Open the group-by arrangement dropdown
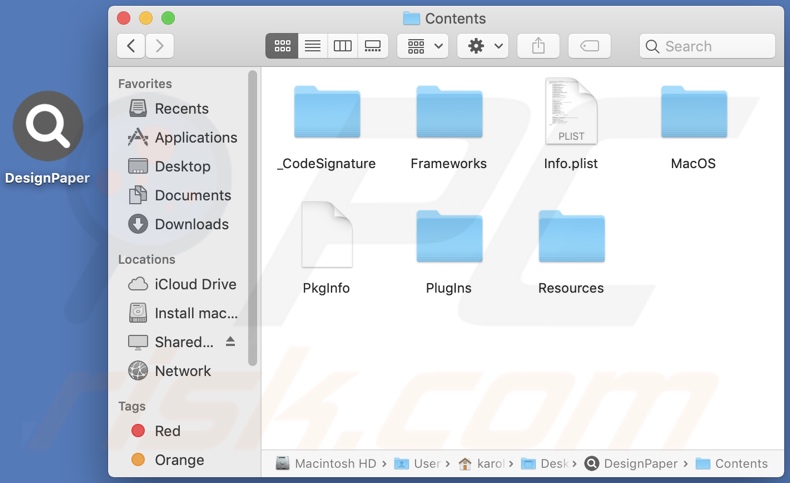 click(423, 46)
